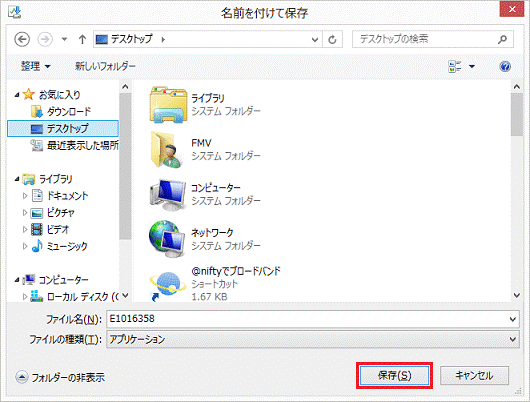Go forward with the right arrow button

(45, 40)
